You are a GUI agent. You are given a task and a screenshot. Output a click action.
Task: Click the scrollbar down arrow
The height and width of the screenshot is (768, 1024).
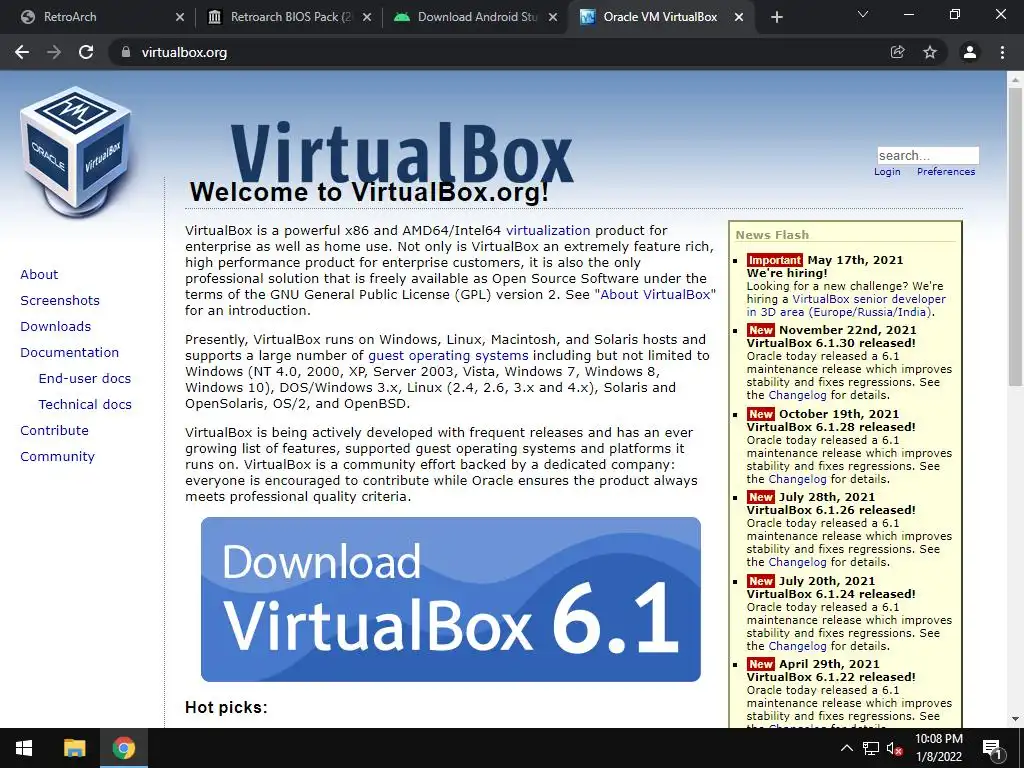pyautogui.click(x=1016, y=719)
